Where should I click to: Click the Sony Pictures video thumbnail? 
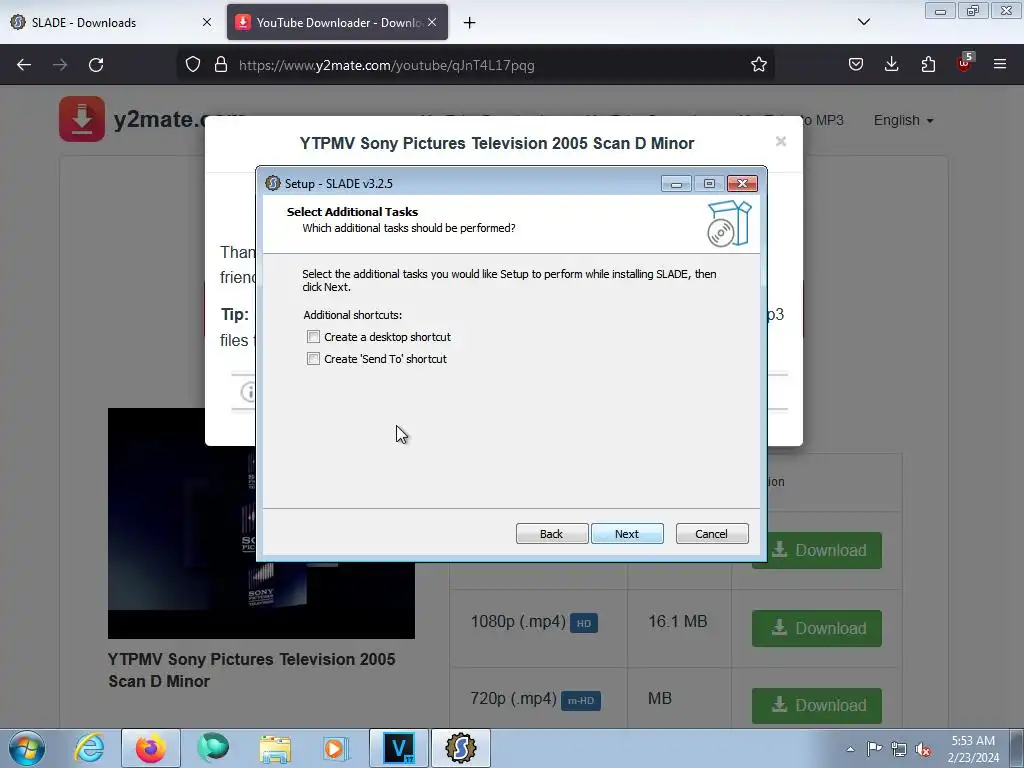[261, 523]
